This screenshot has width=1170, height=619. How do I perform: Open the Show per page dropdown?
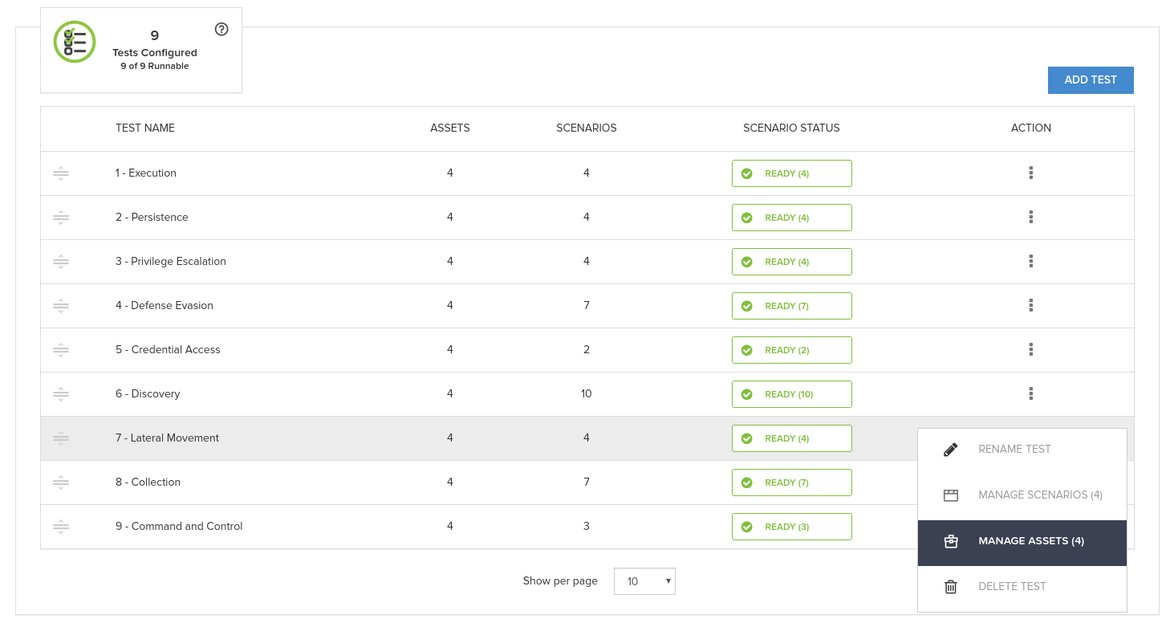645,582
